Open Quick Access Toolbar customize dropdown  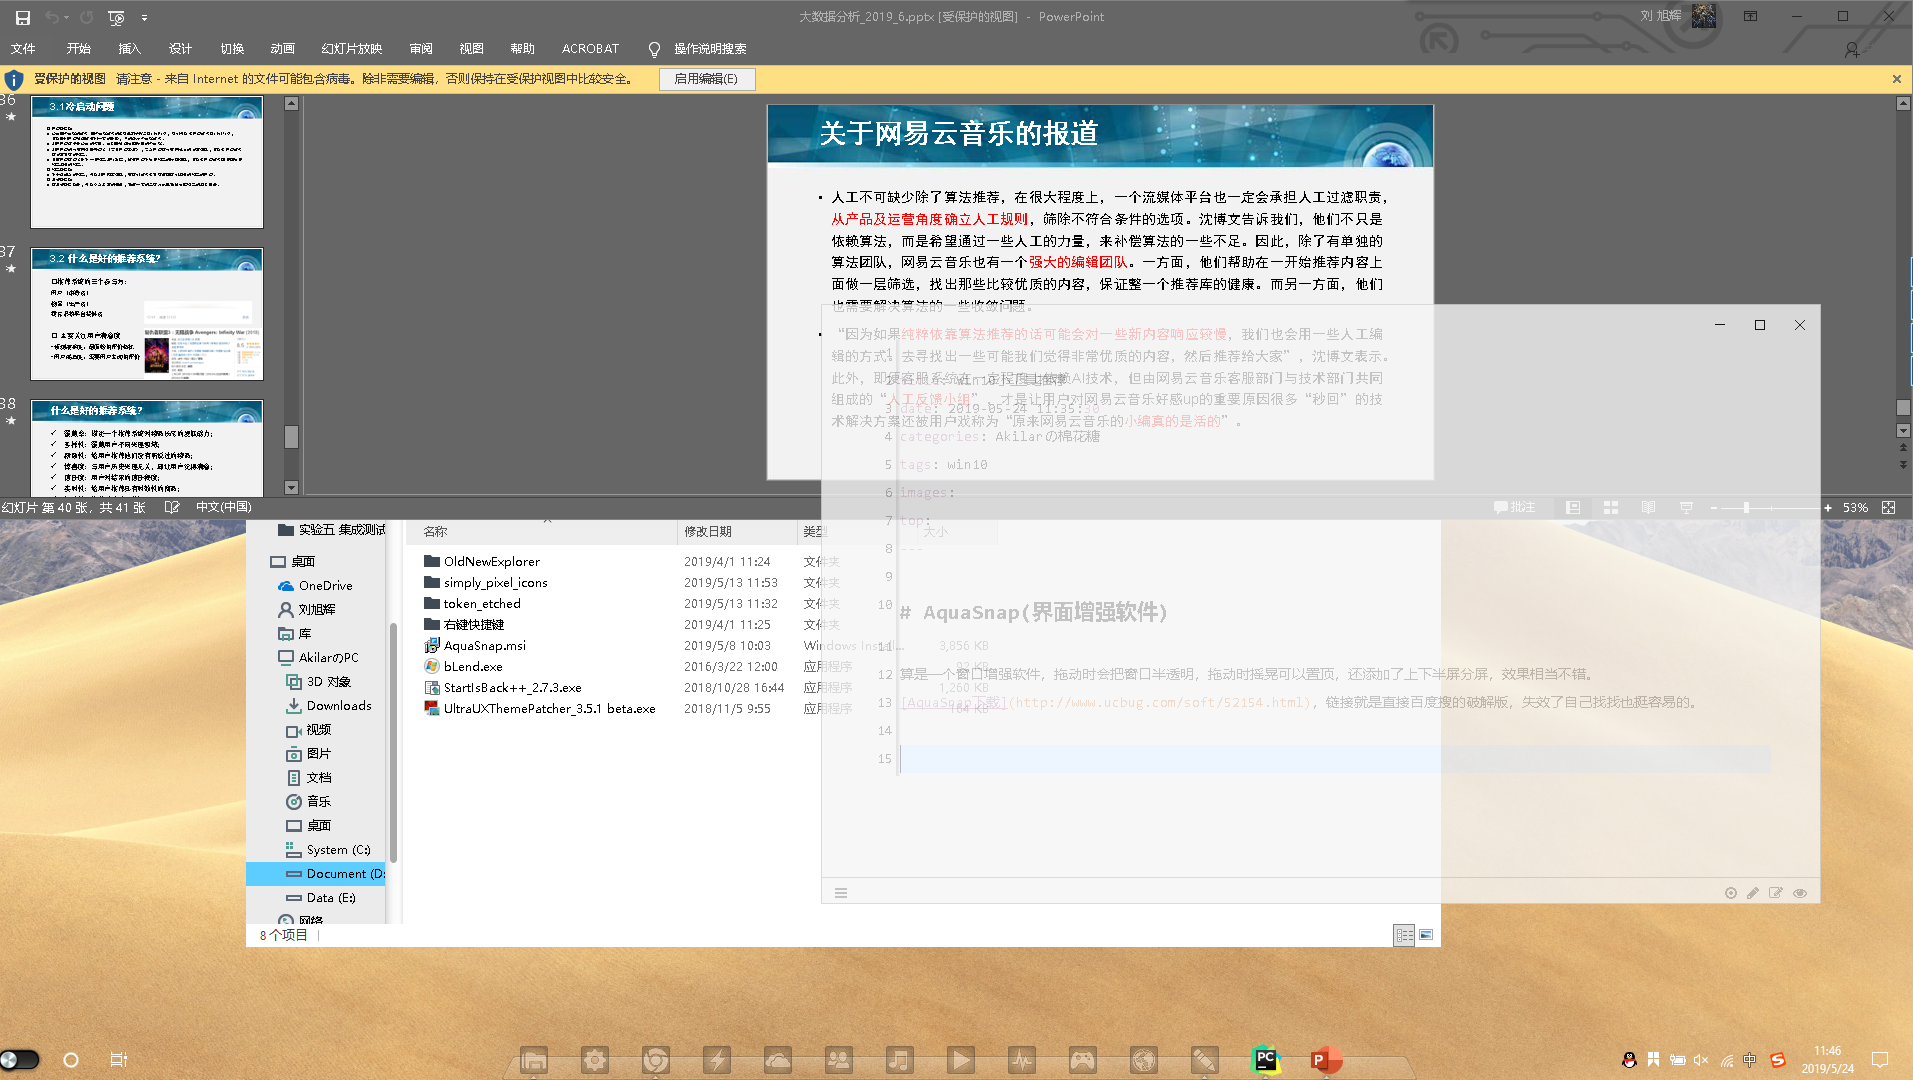[x=144, y=18]
